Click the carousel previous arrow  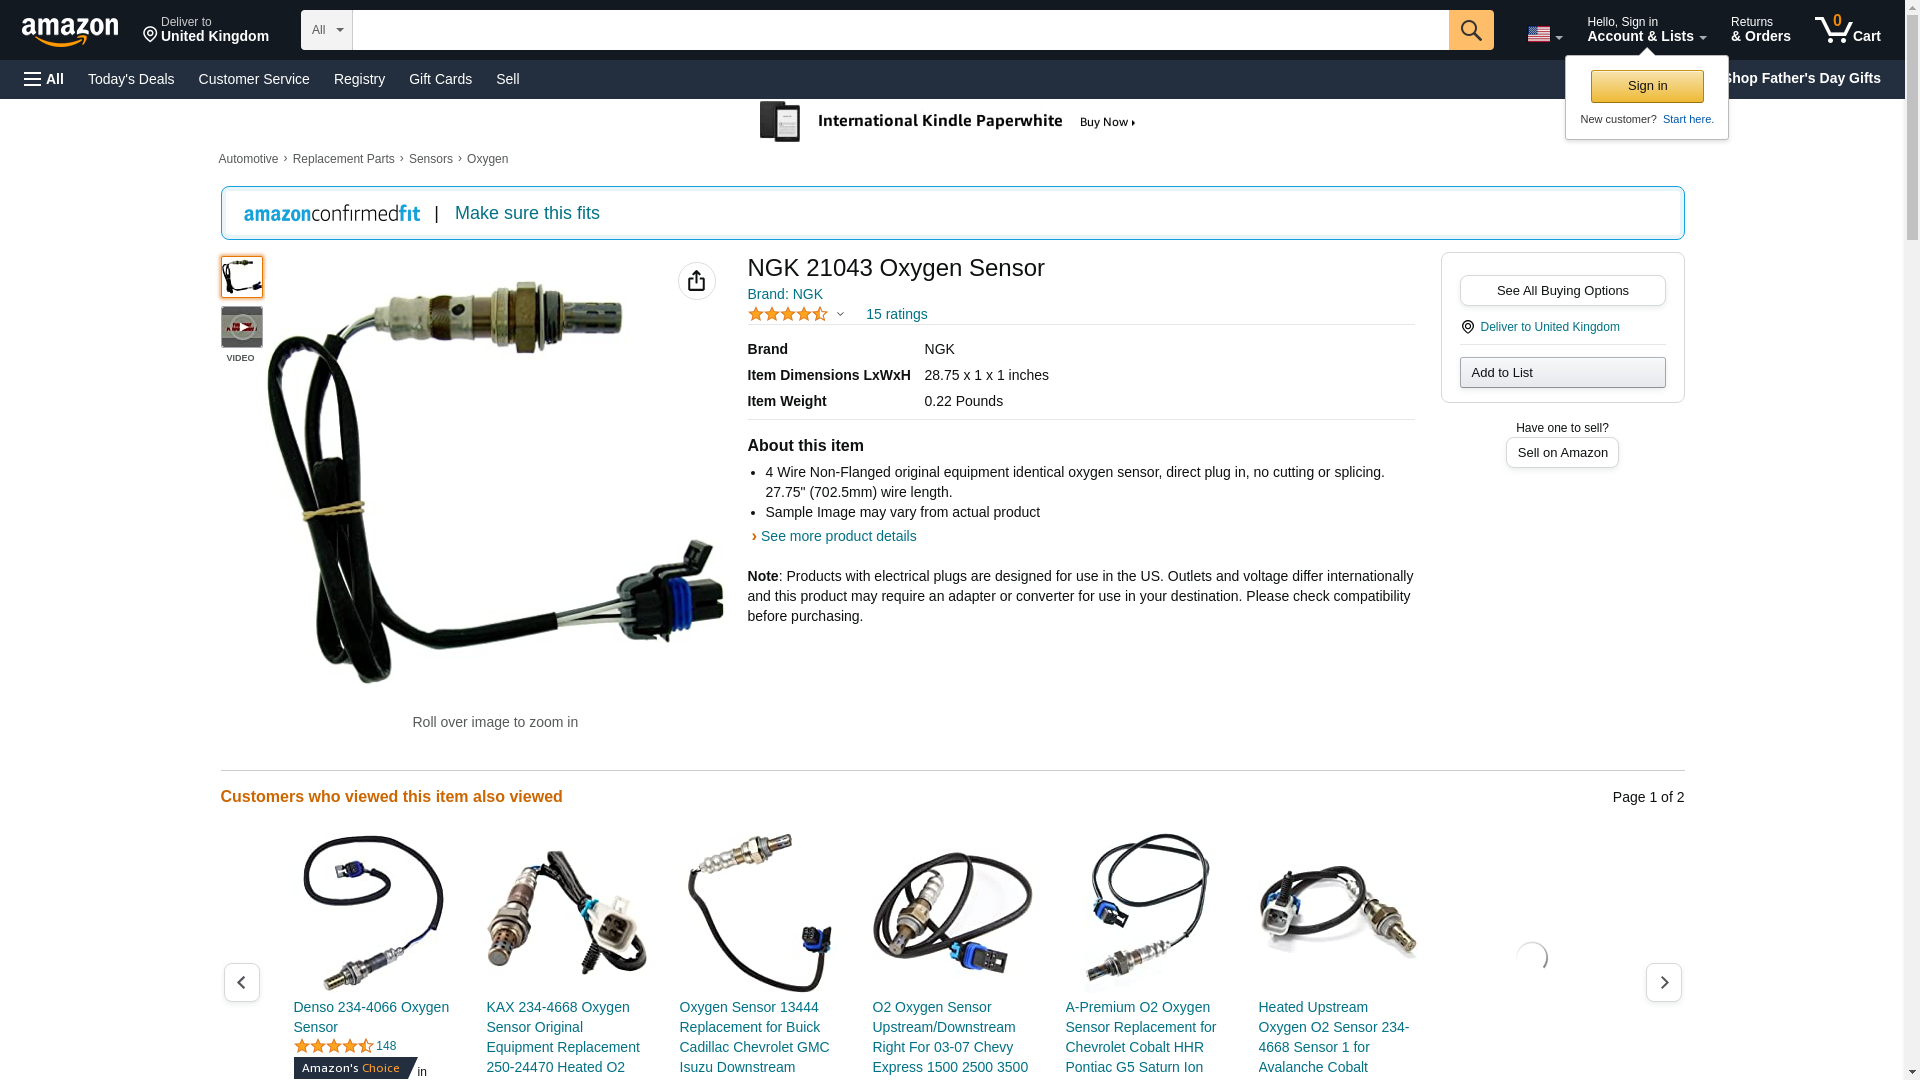(241, 983)
